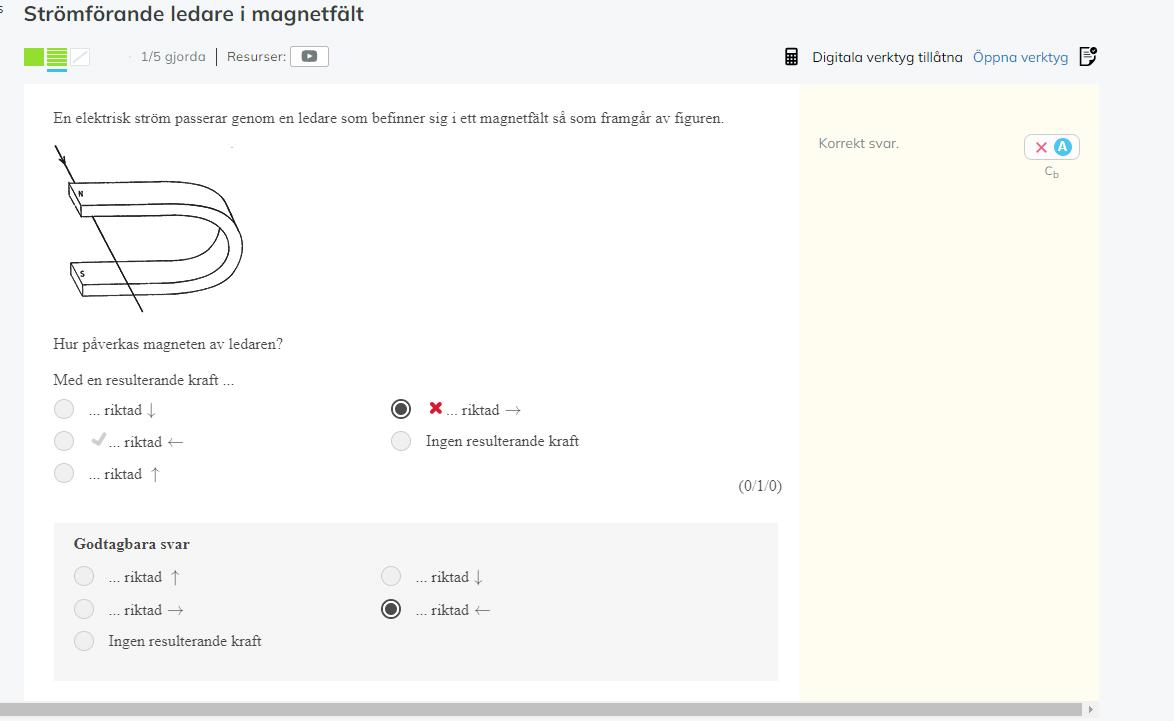Go to the striped second question box

click(57, 57)
